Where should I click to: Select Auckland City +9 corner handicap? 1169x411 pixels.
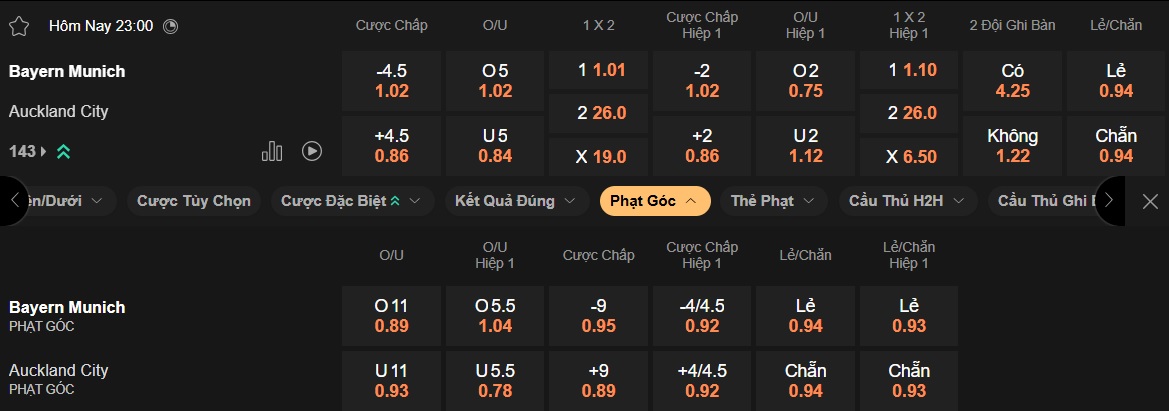600,380
